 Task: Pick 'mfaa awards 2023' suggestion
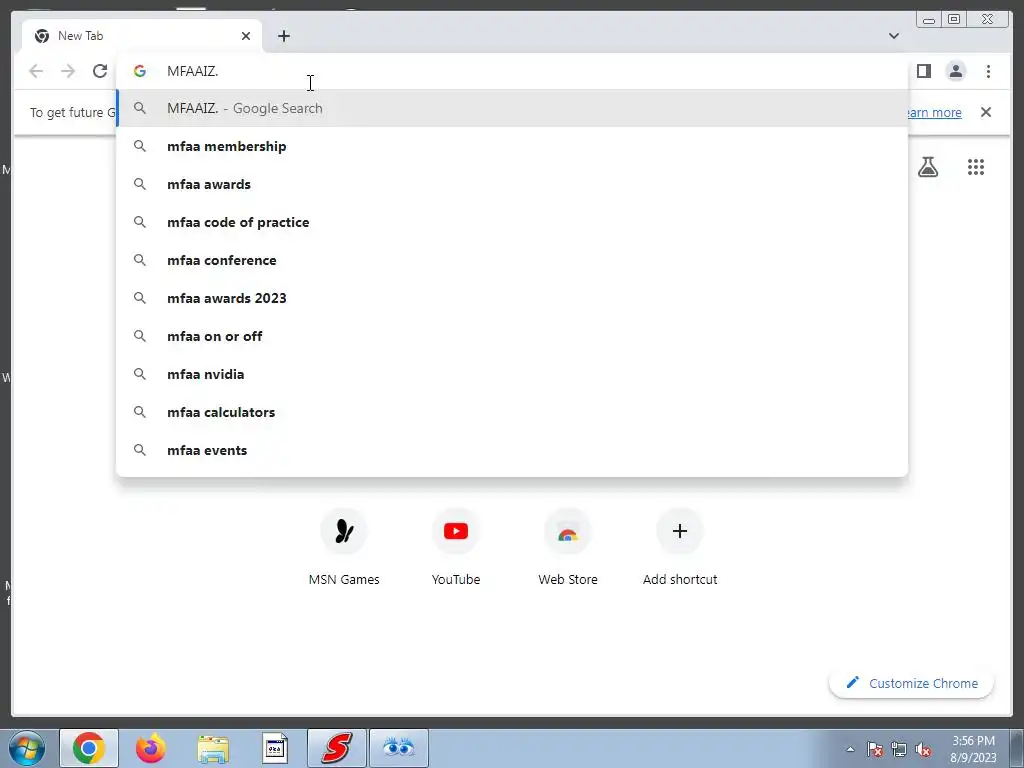coord(512,298)
